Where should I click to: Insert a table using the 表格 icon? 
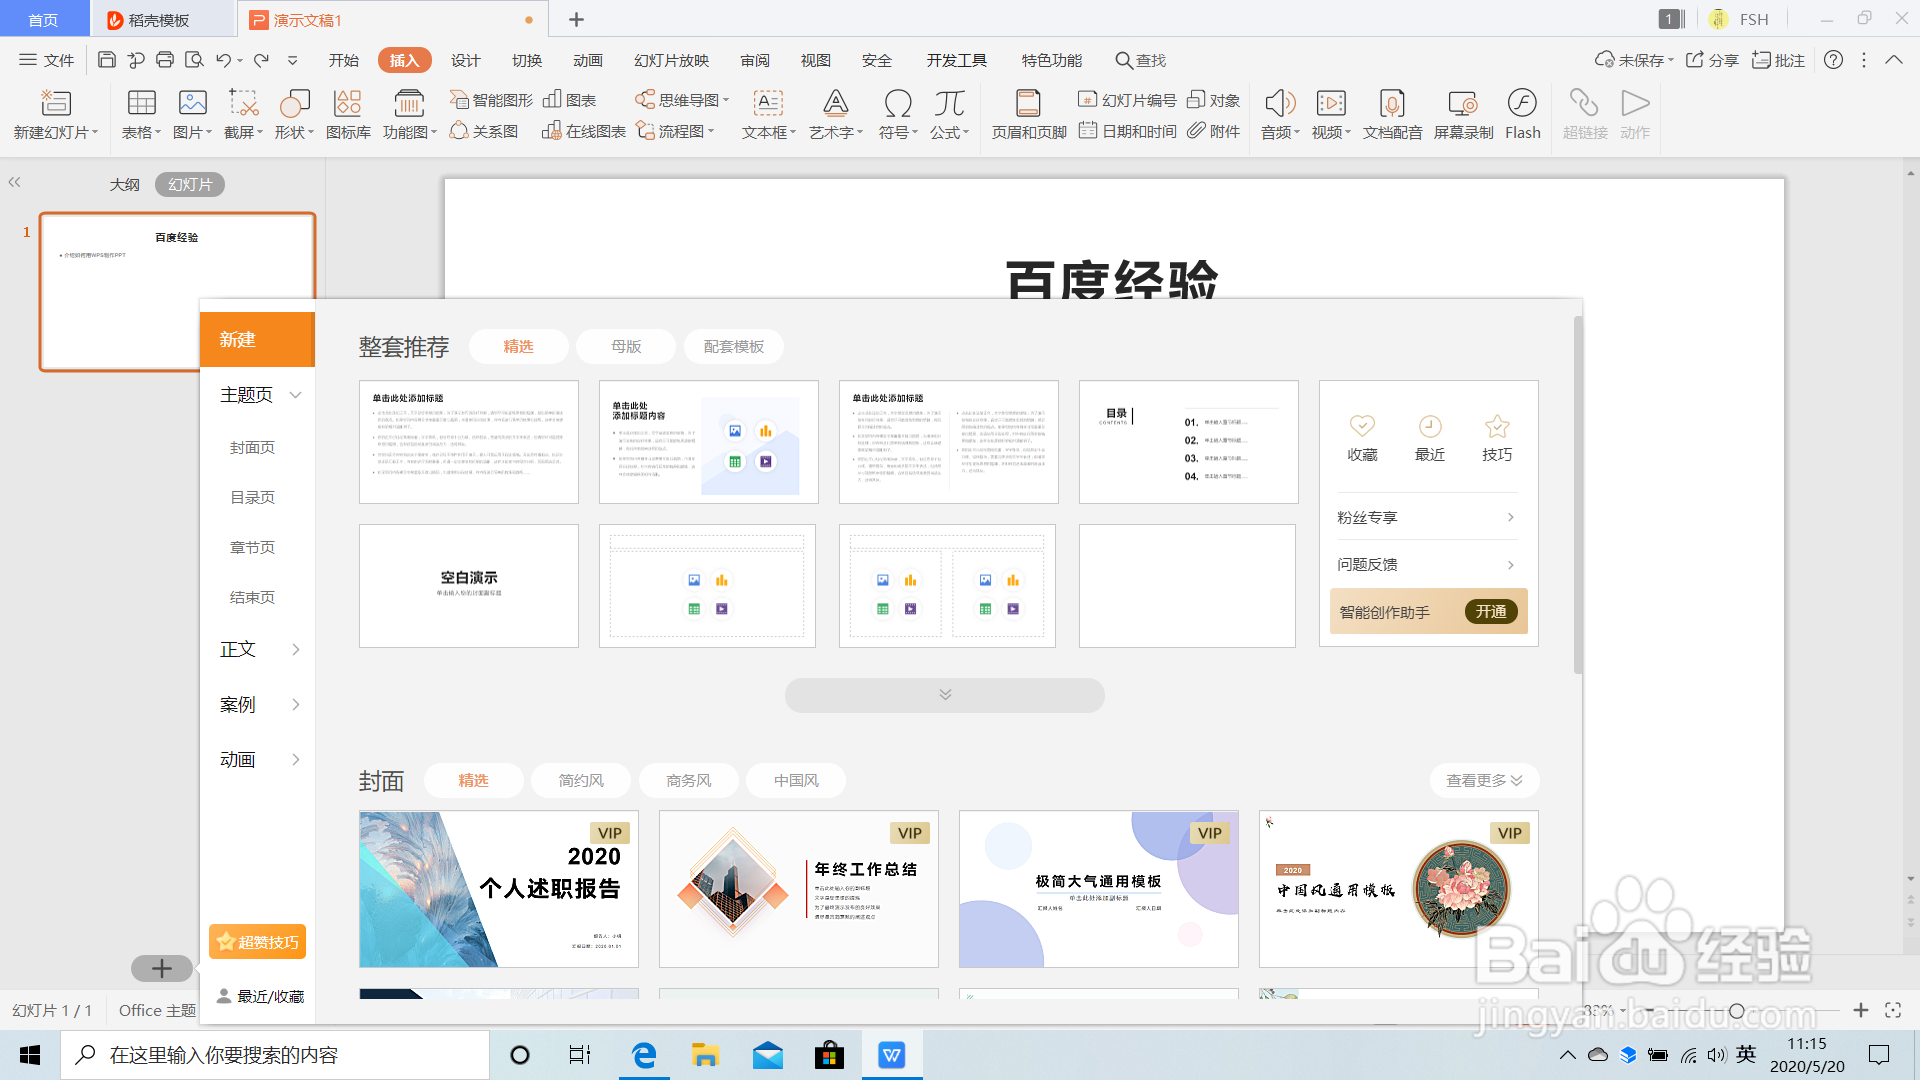(x=141, y=103)
